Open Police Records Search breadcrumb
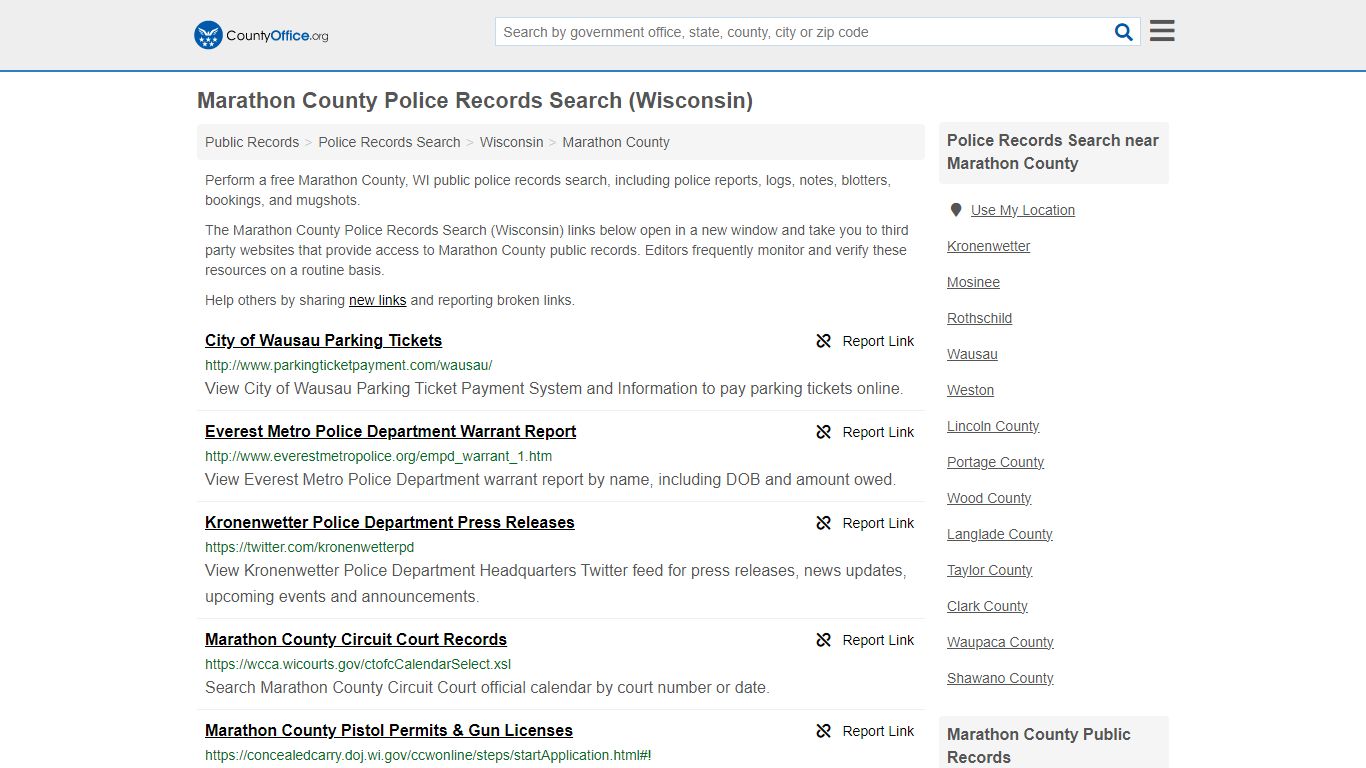Screen dimensions: 1366x768 tap(389, 142)
